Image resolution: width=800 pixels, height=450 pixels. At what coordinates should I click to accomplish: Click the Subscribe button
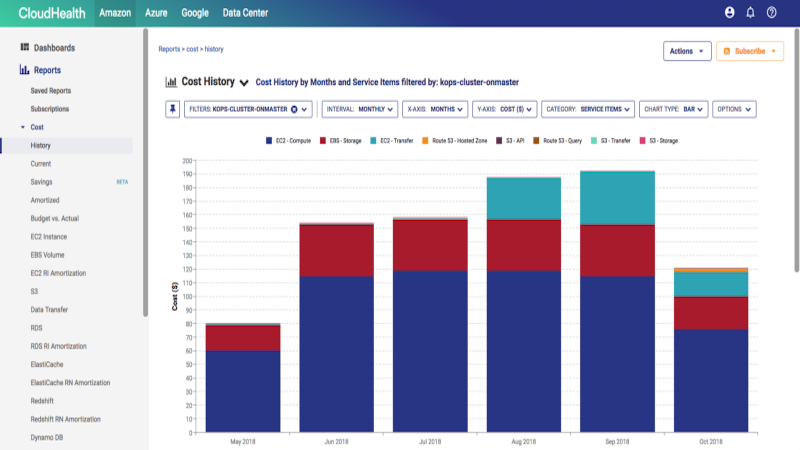[x=749, y=51]
